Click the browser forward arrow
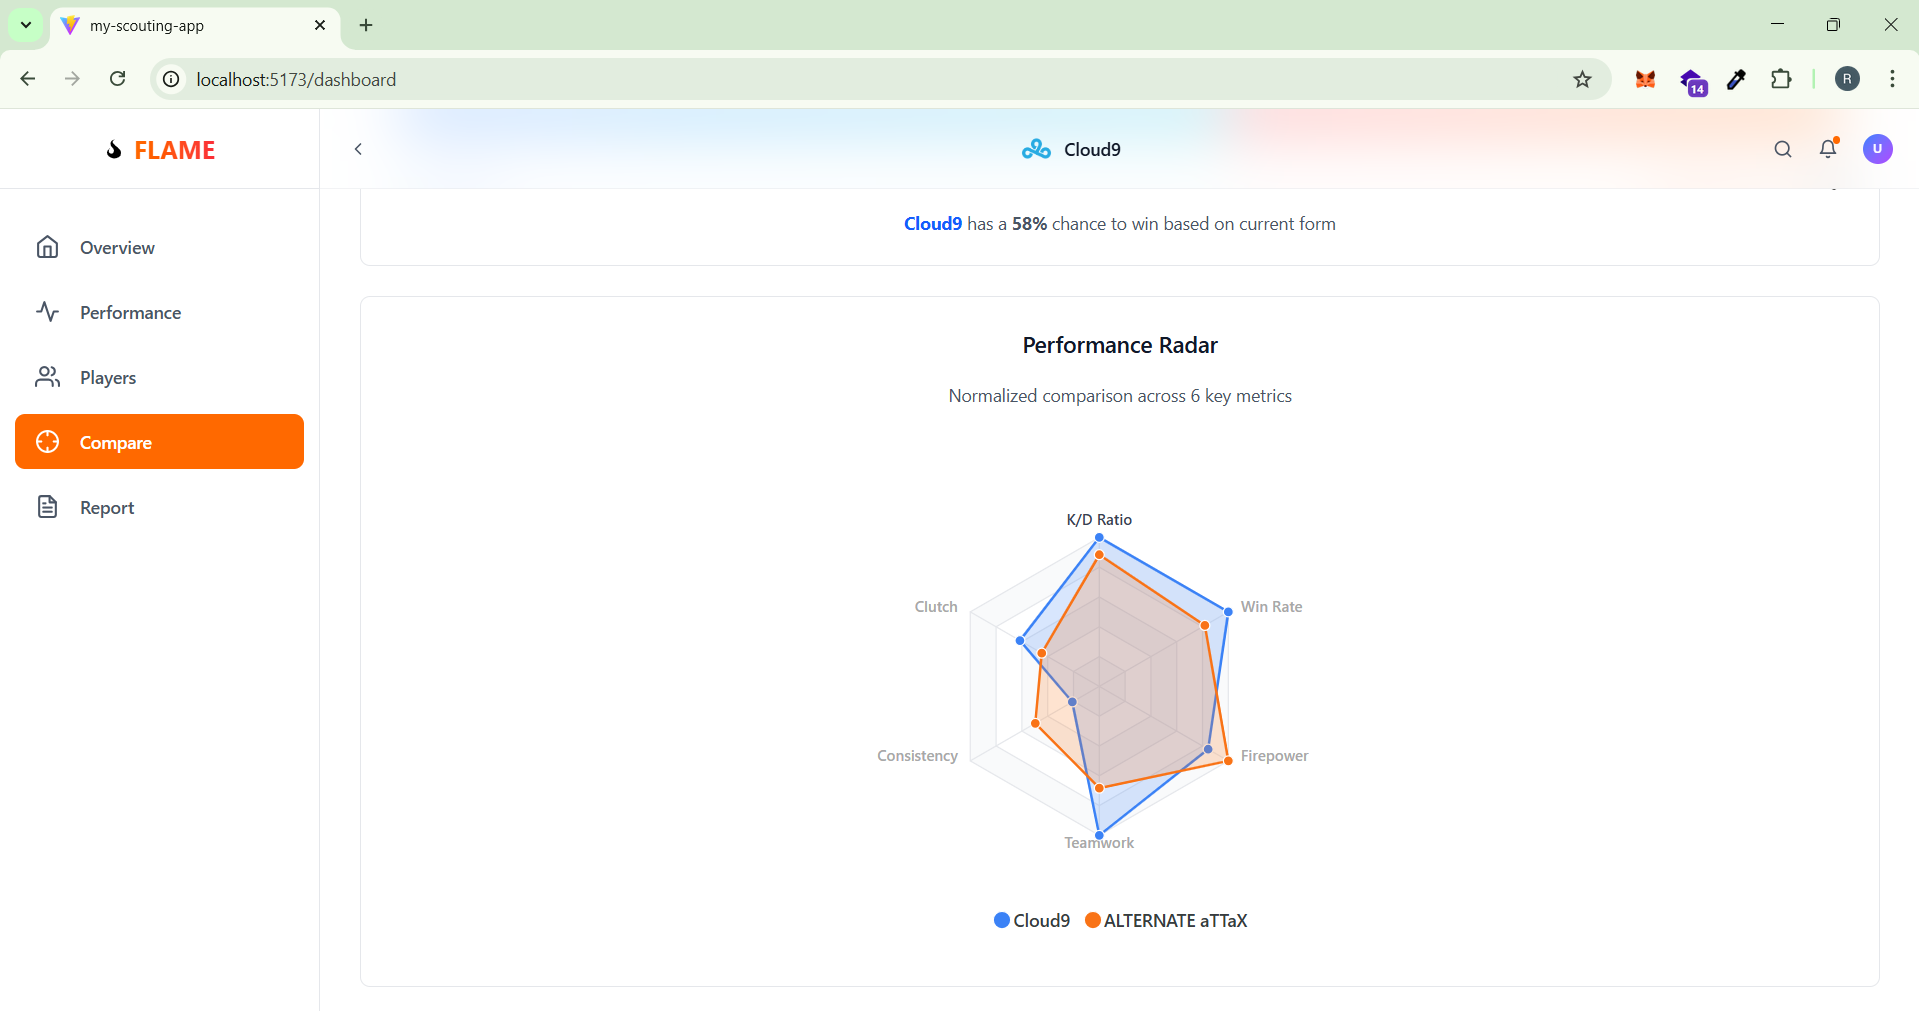1919x1011 pixels. (x=72, y=79)
